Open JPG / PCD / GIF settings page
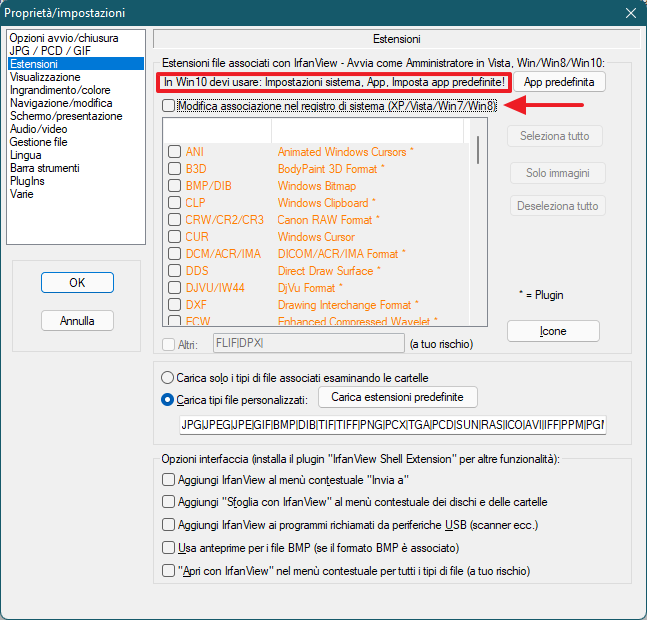Viewport: 647px width, 620px height. (x=50, y=51)
